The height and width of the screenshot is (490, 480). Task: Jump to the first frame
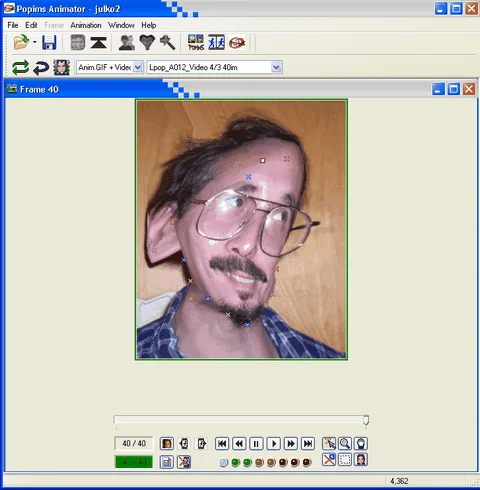pyautogui.click(x=222, y=444)
